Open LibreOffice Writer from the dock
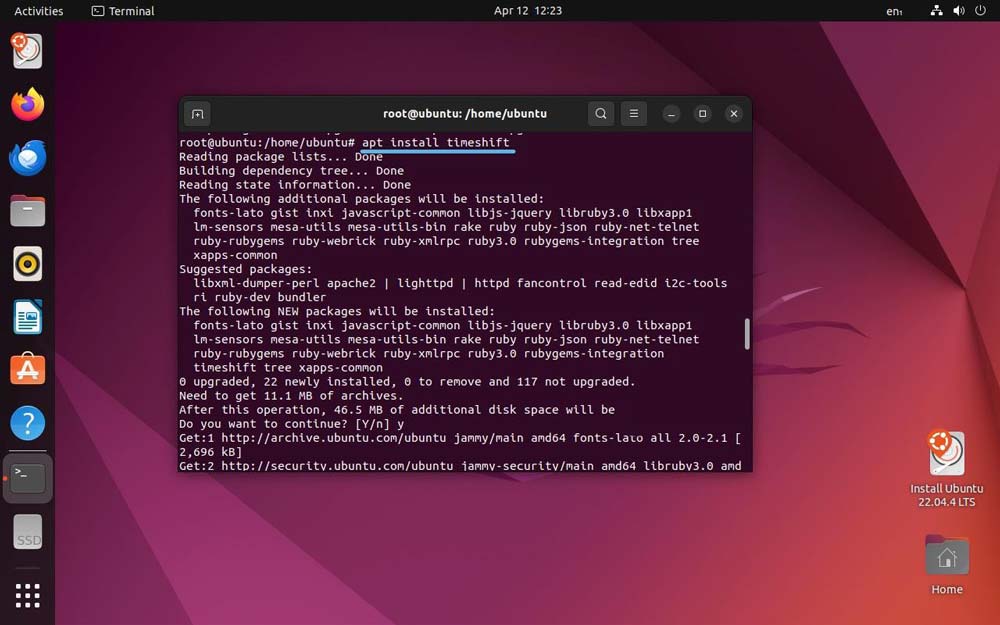The image size is (1000, 625). pyautogui.click(x=28, y=317)
